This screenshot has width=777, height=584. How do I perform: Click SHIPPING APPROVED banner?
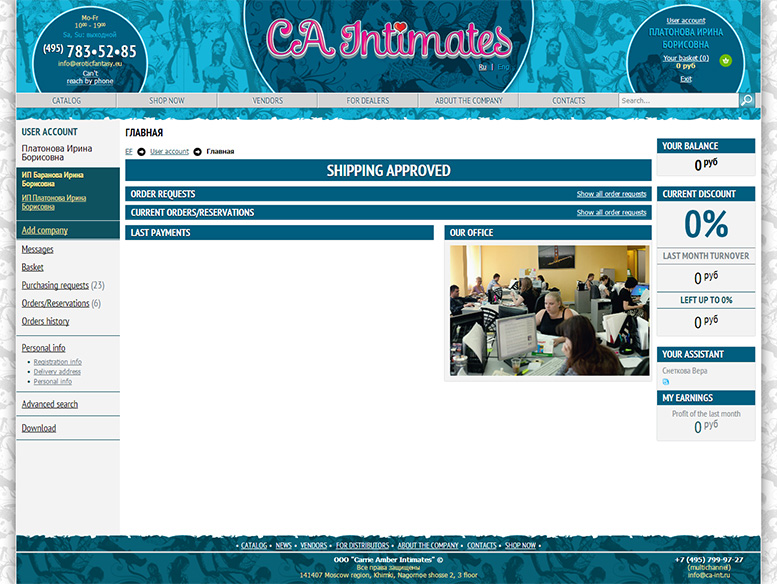click(388, 170)
